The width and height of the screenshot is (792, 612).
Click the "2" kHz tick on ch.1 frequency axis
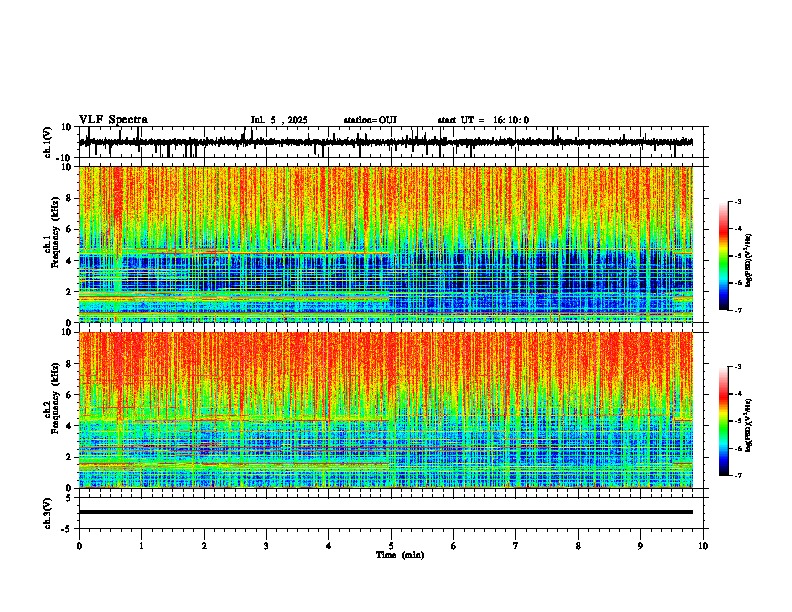point(69,292)
